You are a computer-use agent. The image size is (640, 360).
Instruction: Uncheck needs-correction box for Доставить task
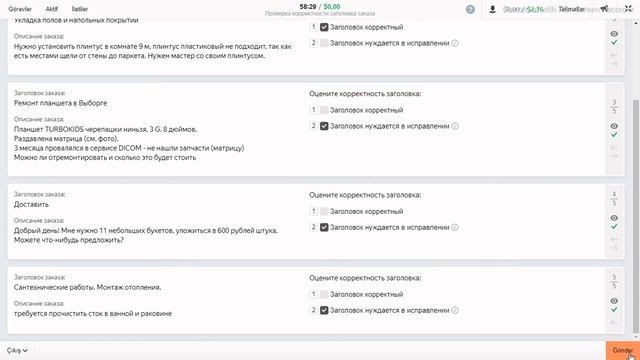click(x=324, y=227)
